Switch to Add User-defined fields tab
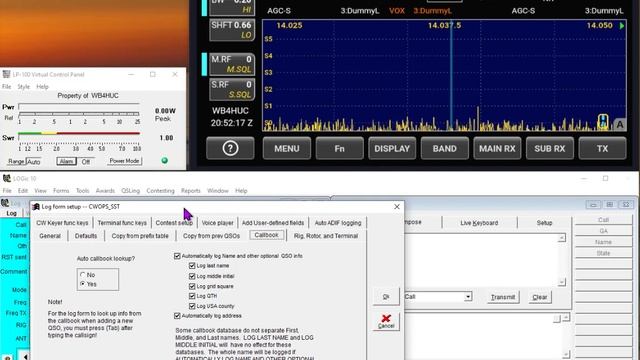Screen dimensions: 640x360 [x=273, y=223]
